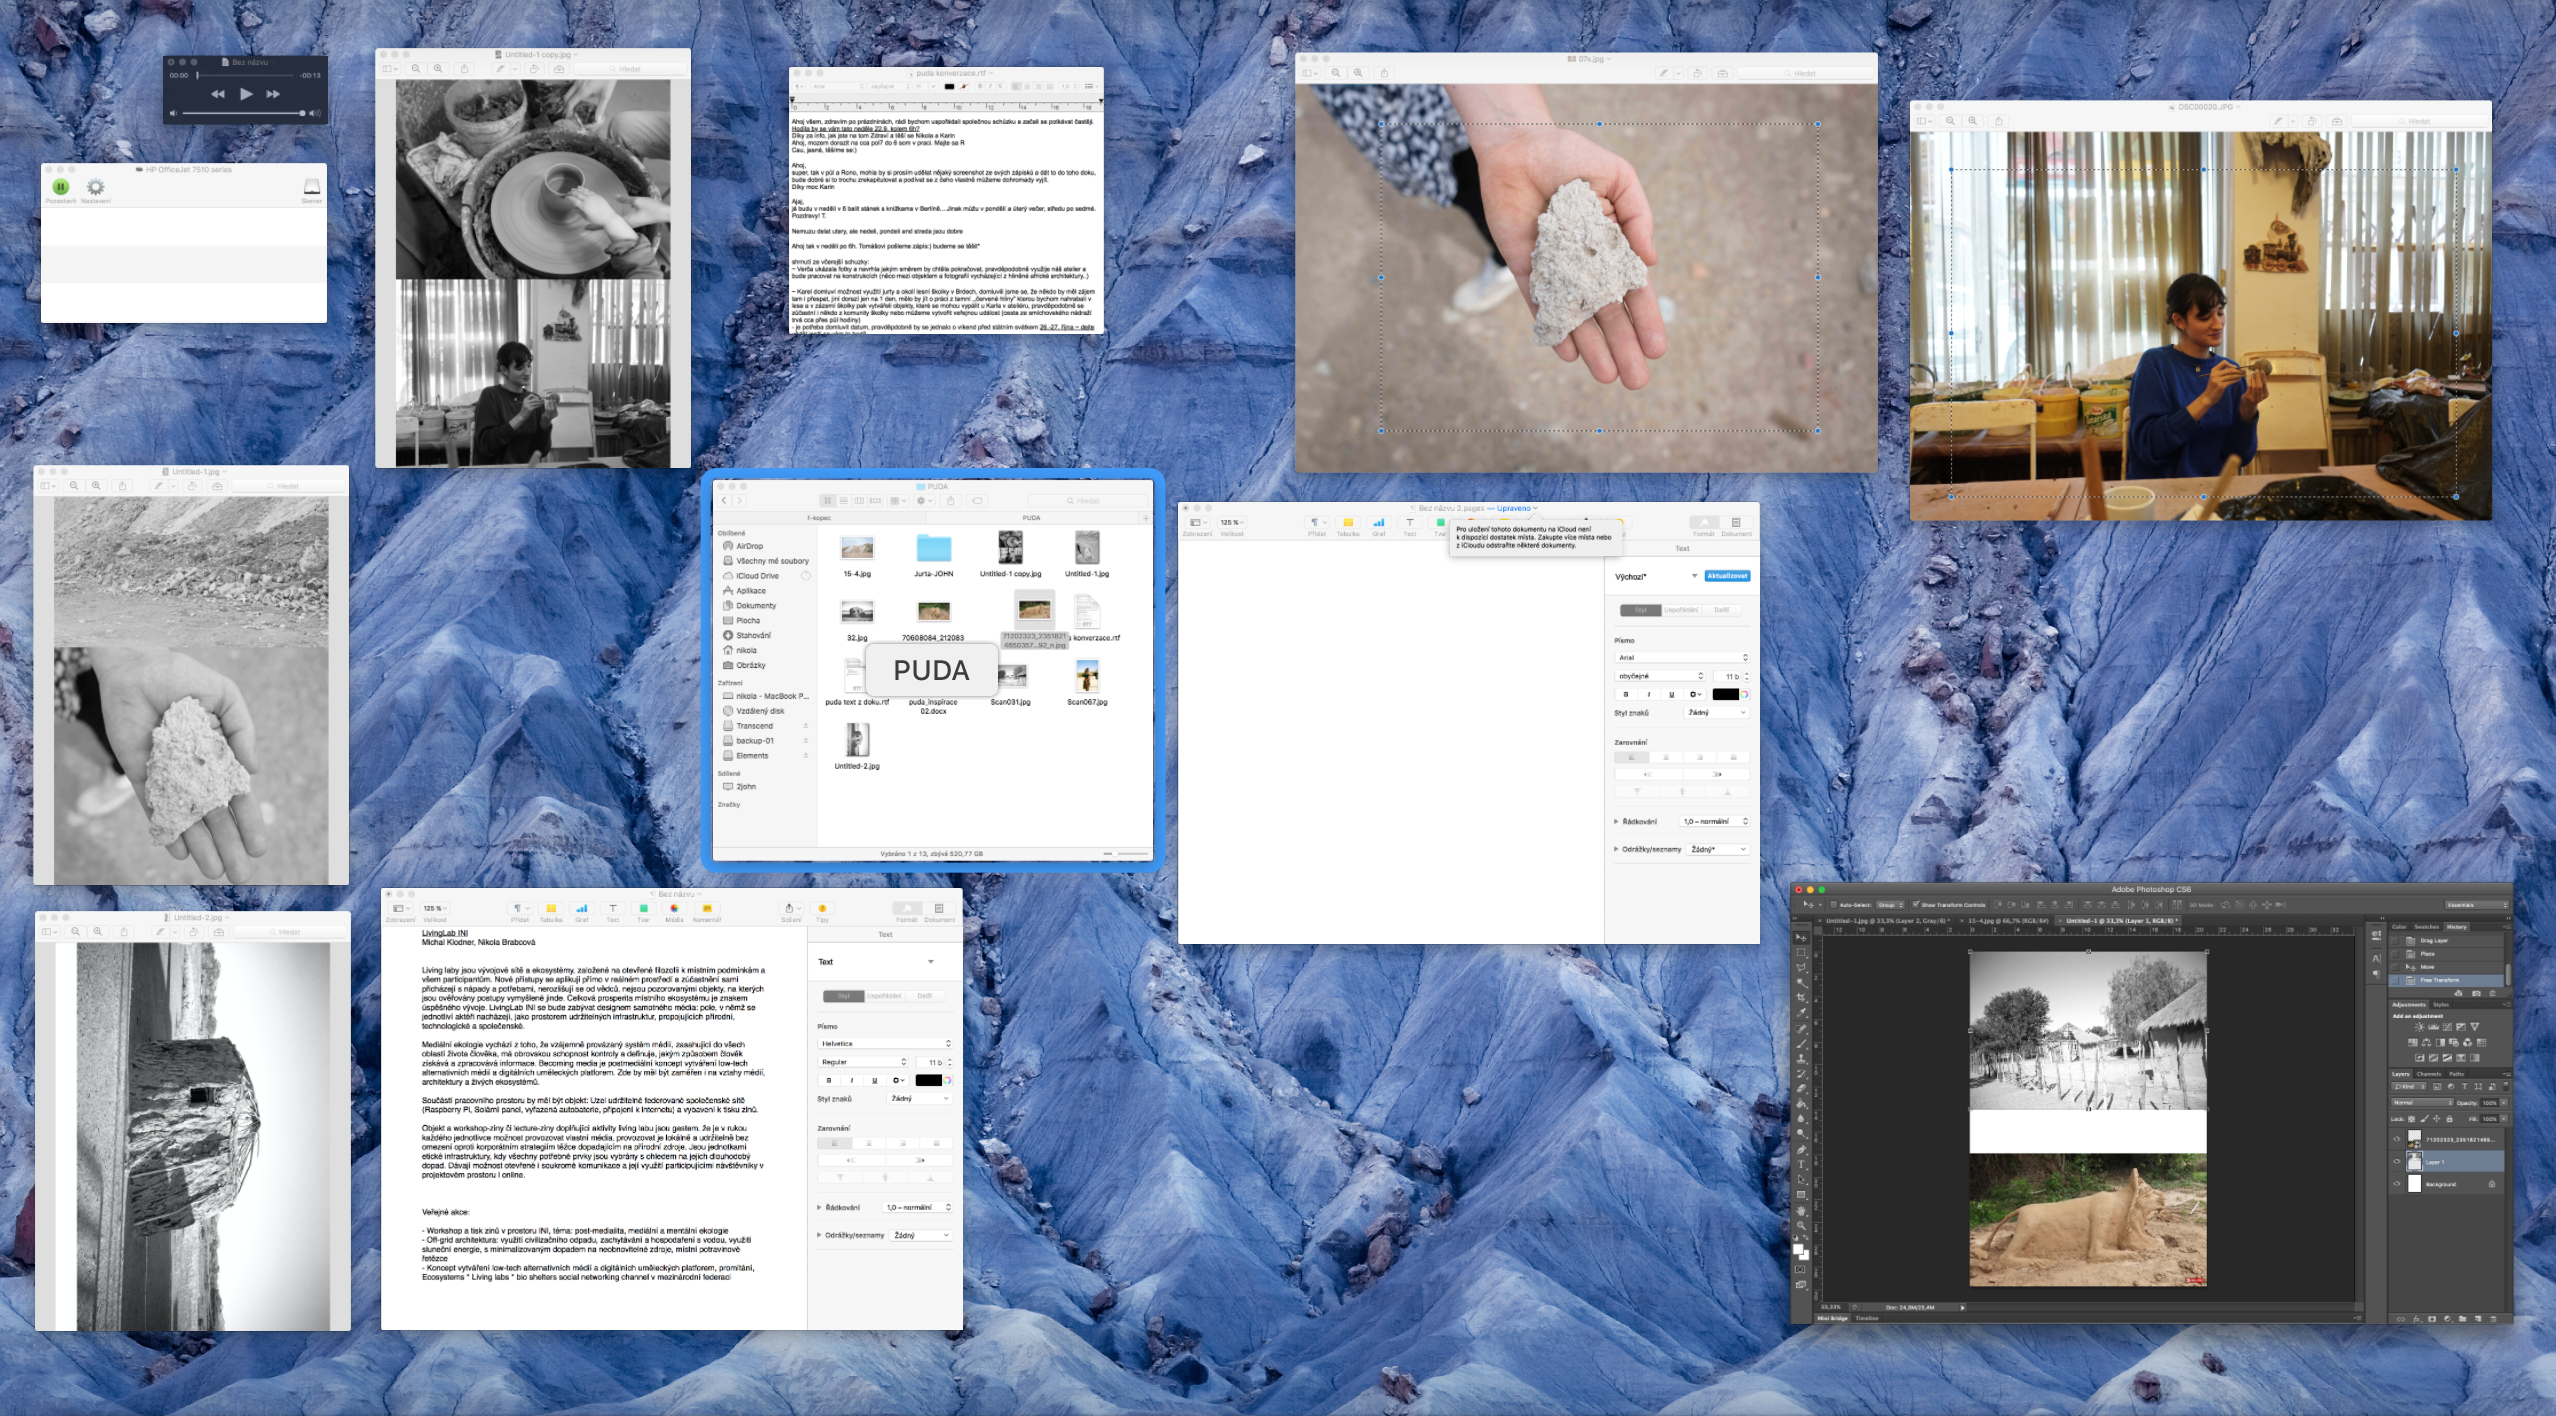Select the Type tool in Photoshop
The width and height of the screenshot is (2556, 1416).
[x=1802, y=1164]
